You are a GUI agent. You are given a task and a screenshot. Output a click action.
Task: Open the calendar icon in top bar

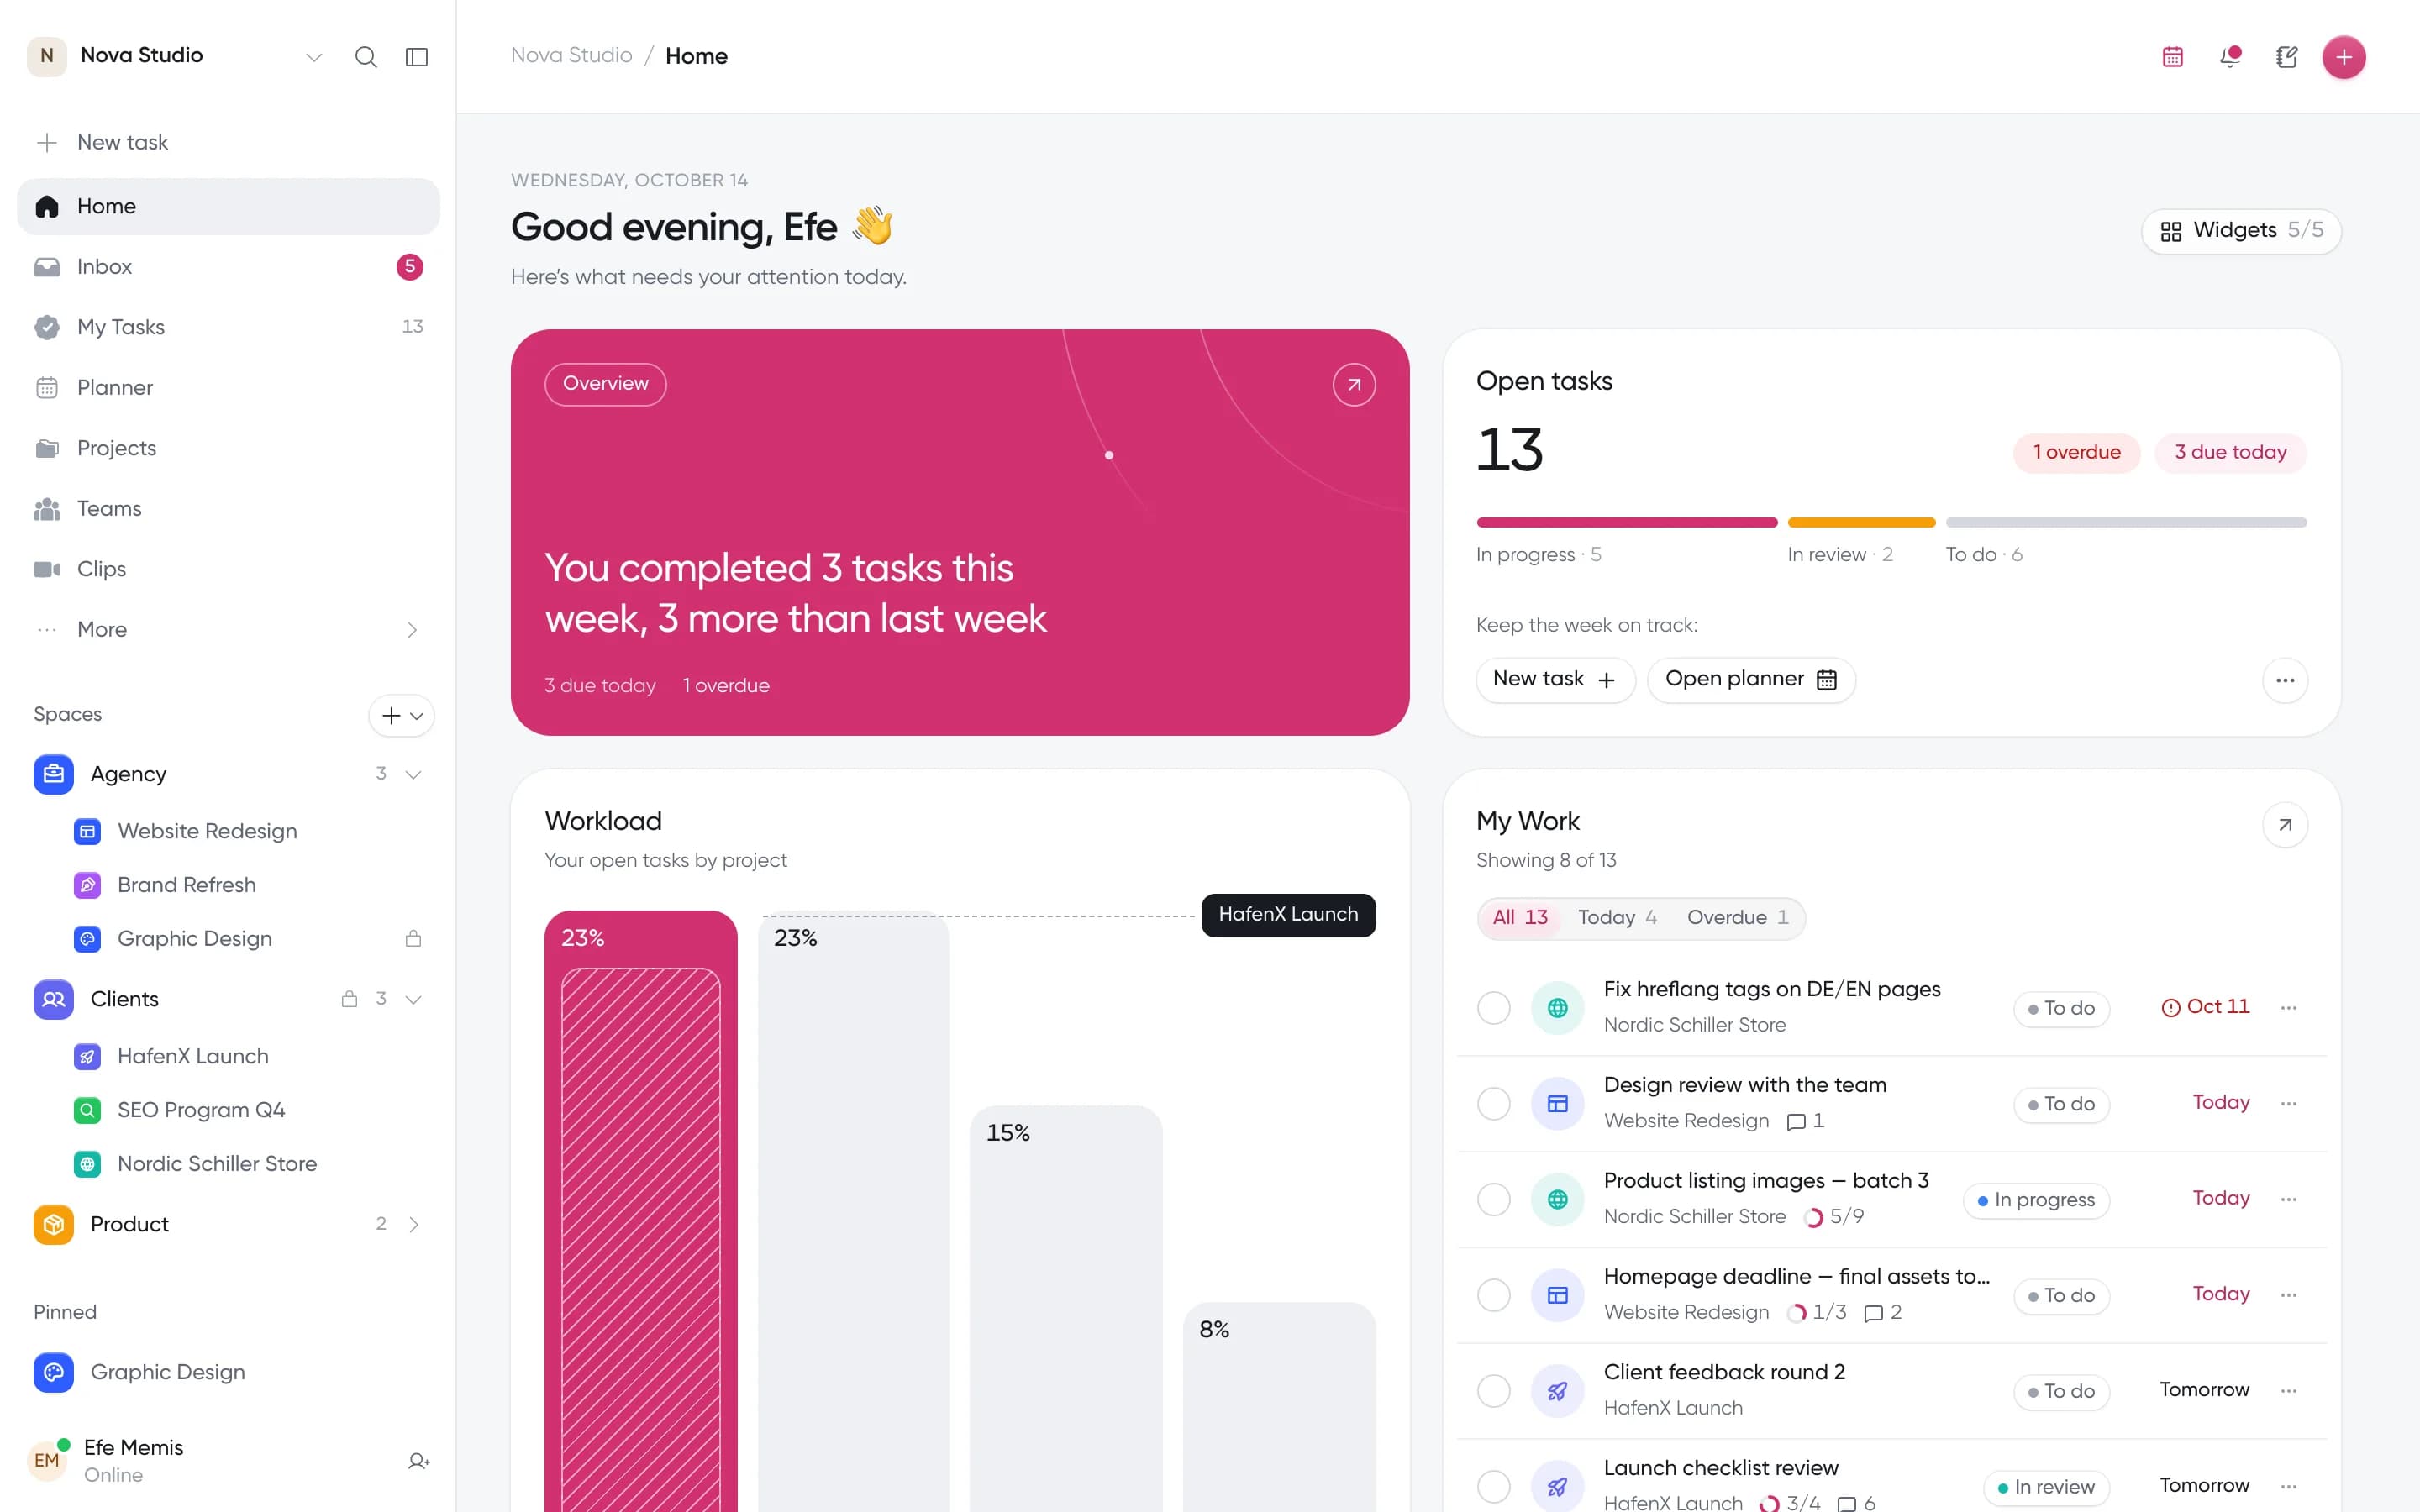(x=2172, y=57)
